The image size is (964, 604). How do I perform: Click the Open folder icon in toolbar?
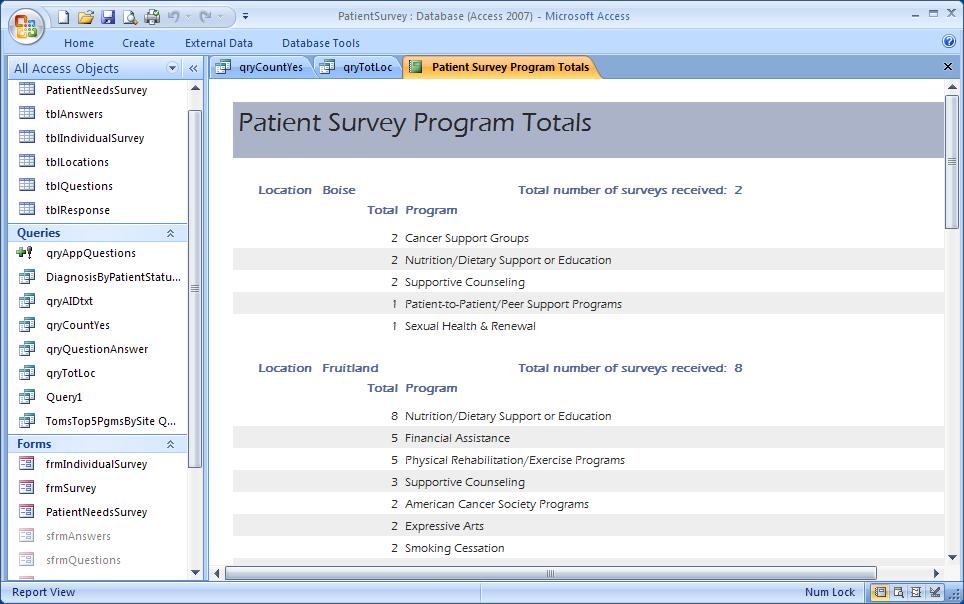coord(85,17)
